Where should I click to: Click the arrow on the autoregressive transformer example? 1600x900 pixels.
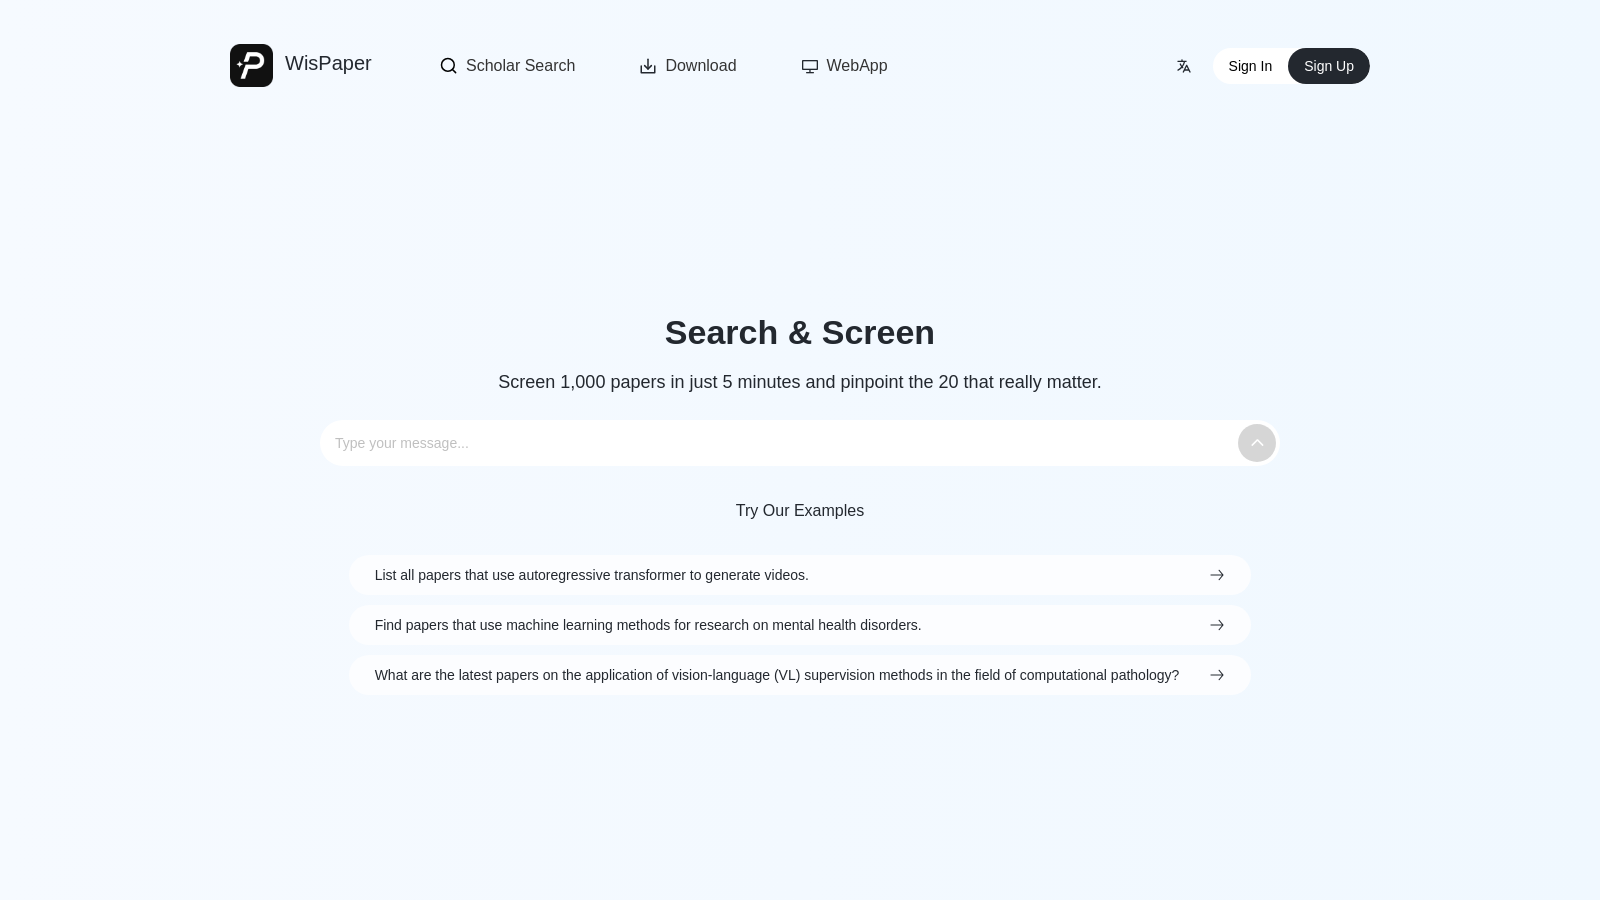[1216, 575]
